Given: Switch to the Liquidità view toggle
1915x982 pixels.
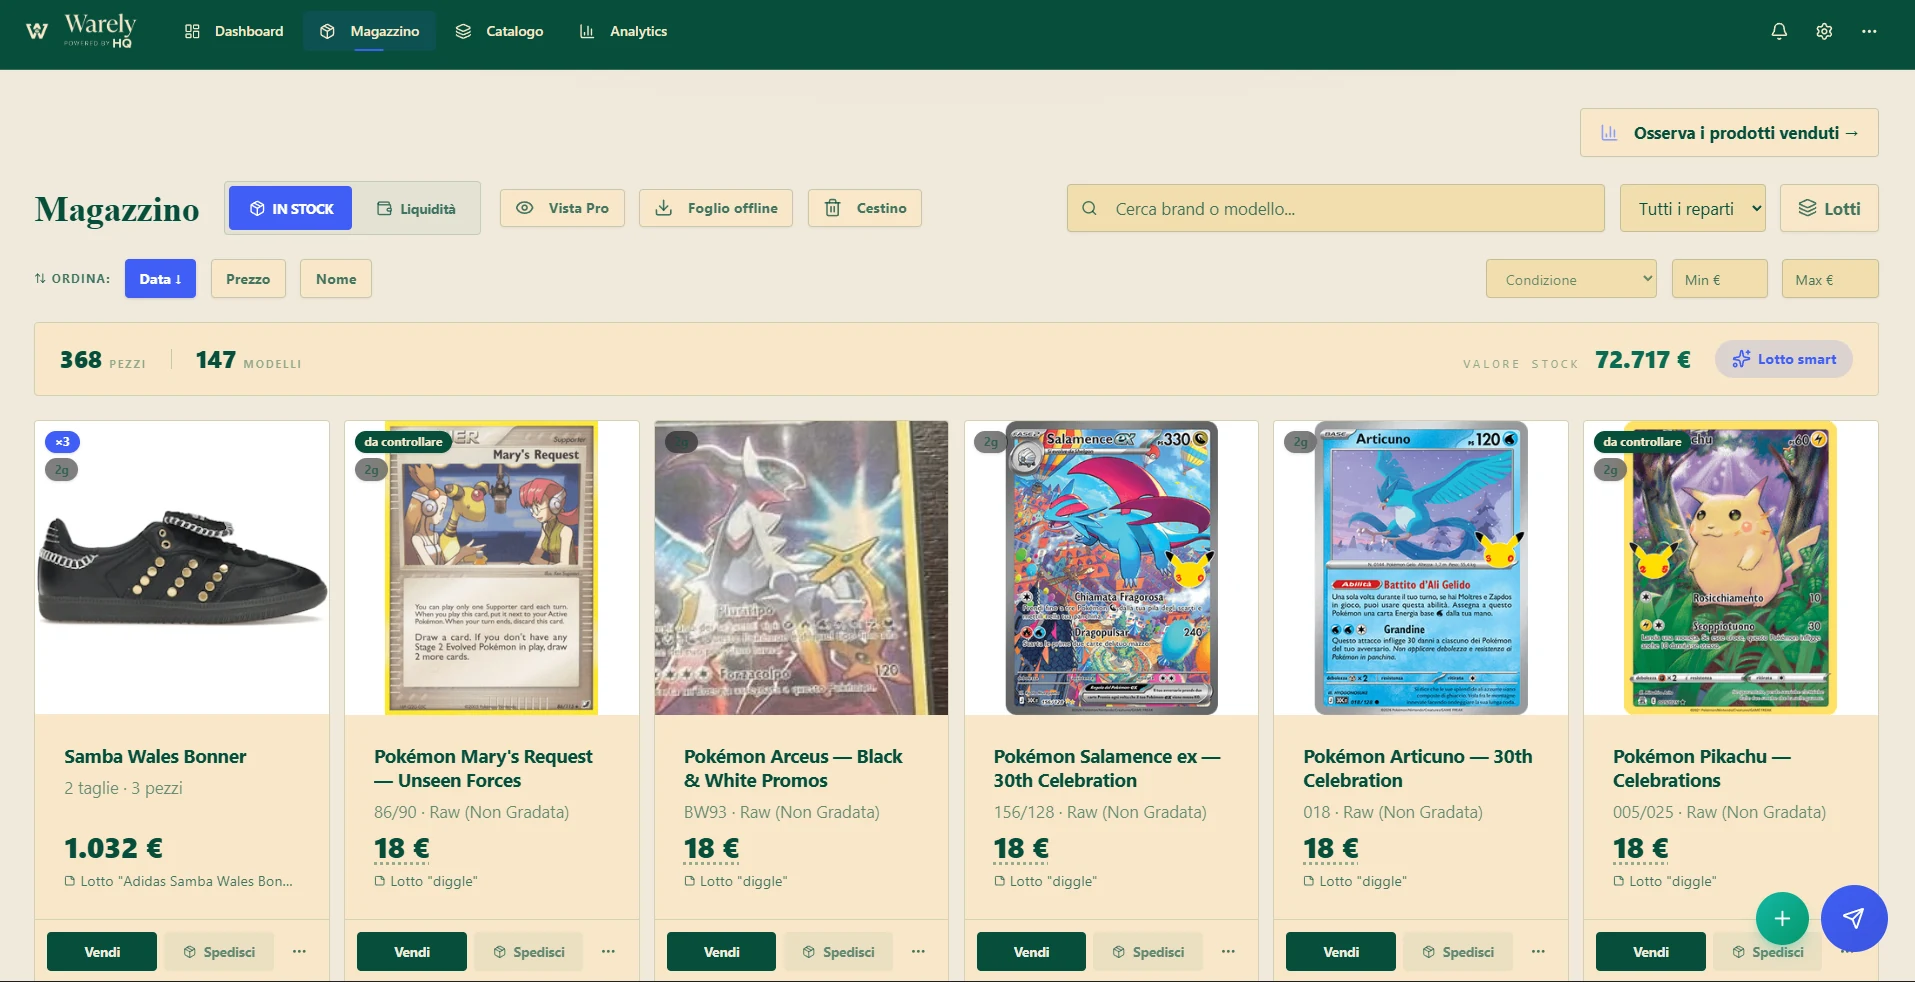Looking at the screenshot, I should click(x=415, y=208).
